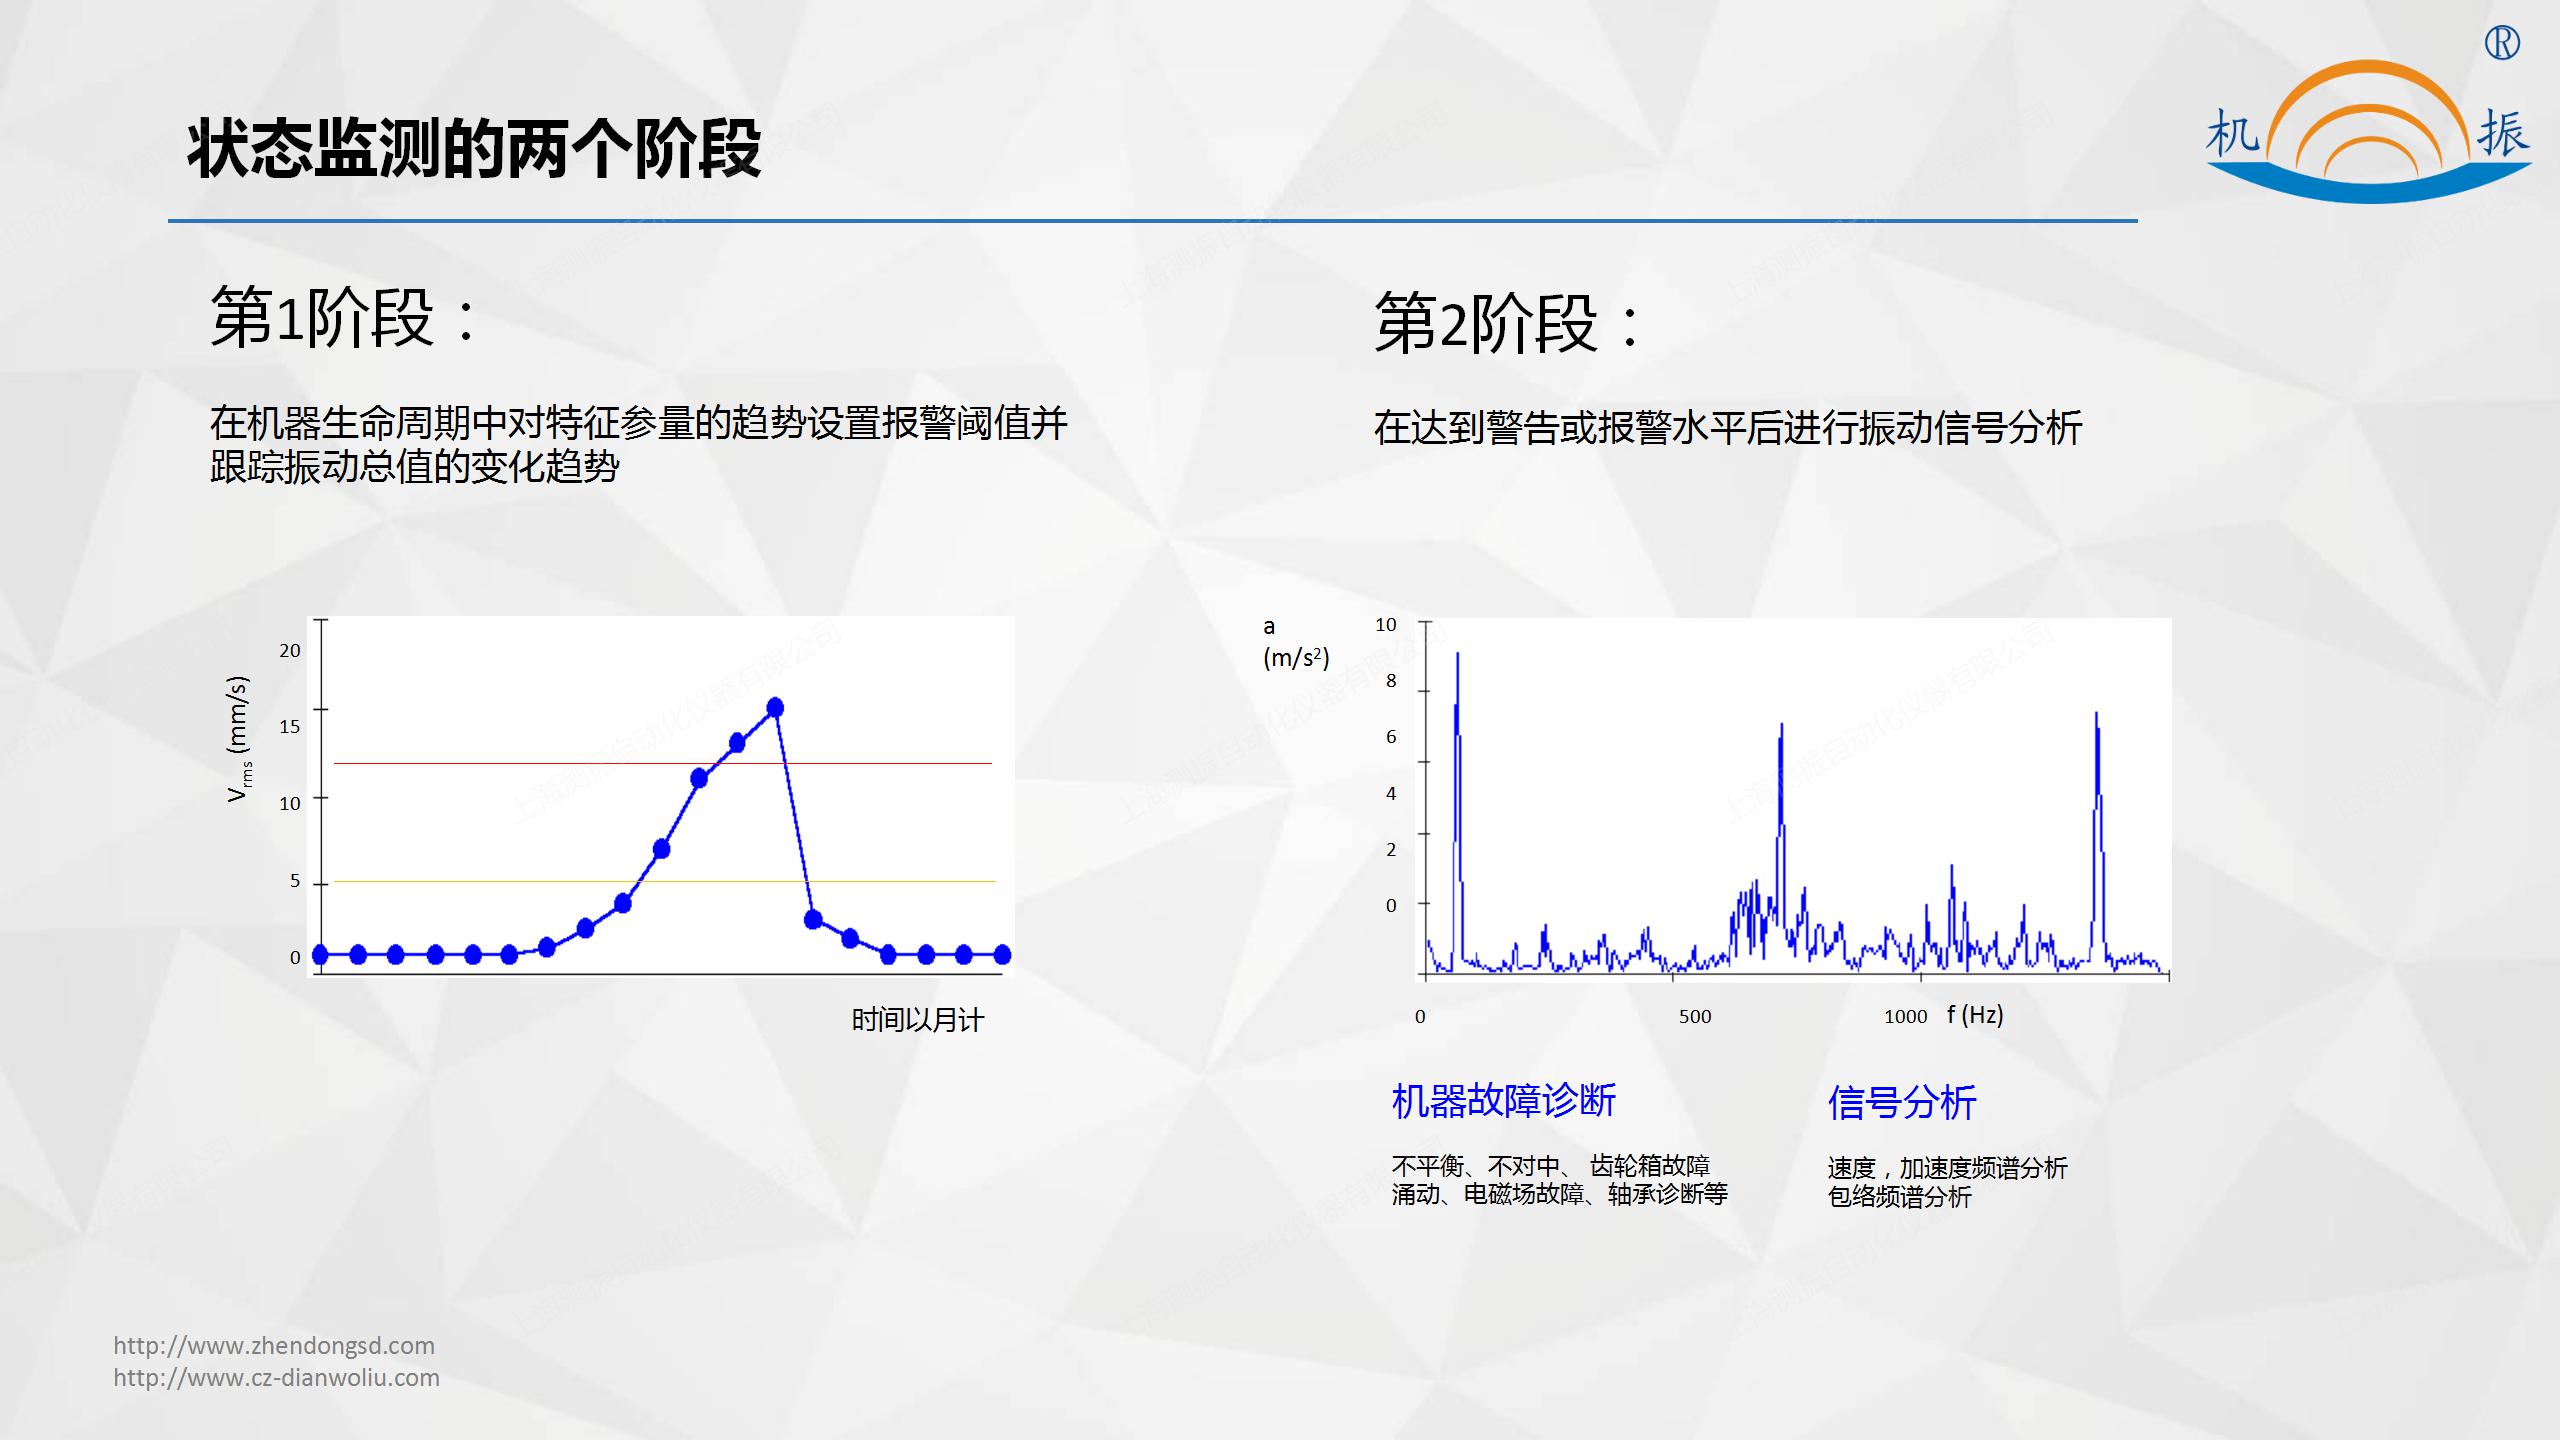Open the zhendongsd.com website link
Viewport: 2560px width, 1440px height.
tap(274, 1345)
